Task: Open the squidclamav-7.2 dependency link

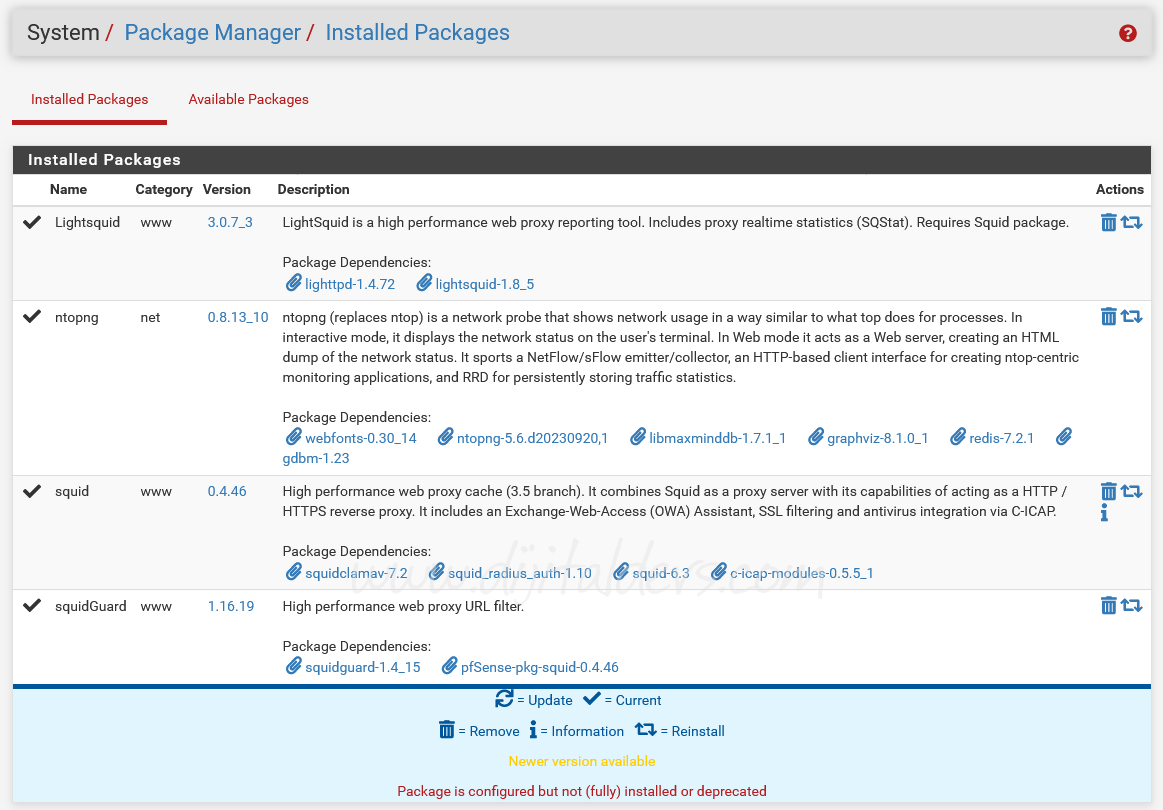Action: pos(355,573)
